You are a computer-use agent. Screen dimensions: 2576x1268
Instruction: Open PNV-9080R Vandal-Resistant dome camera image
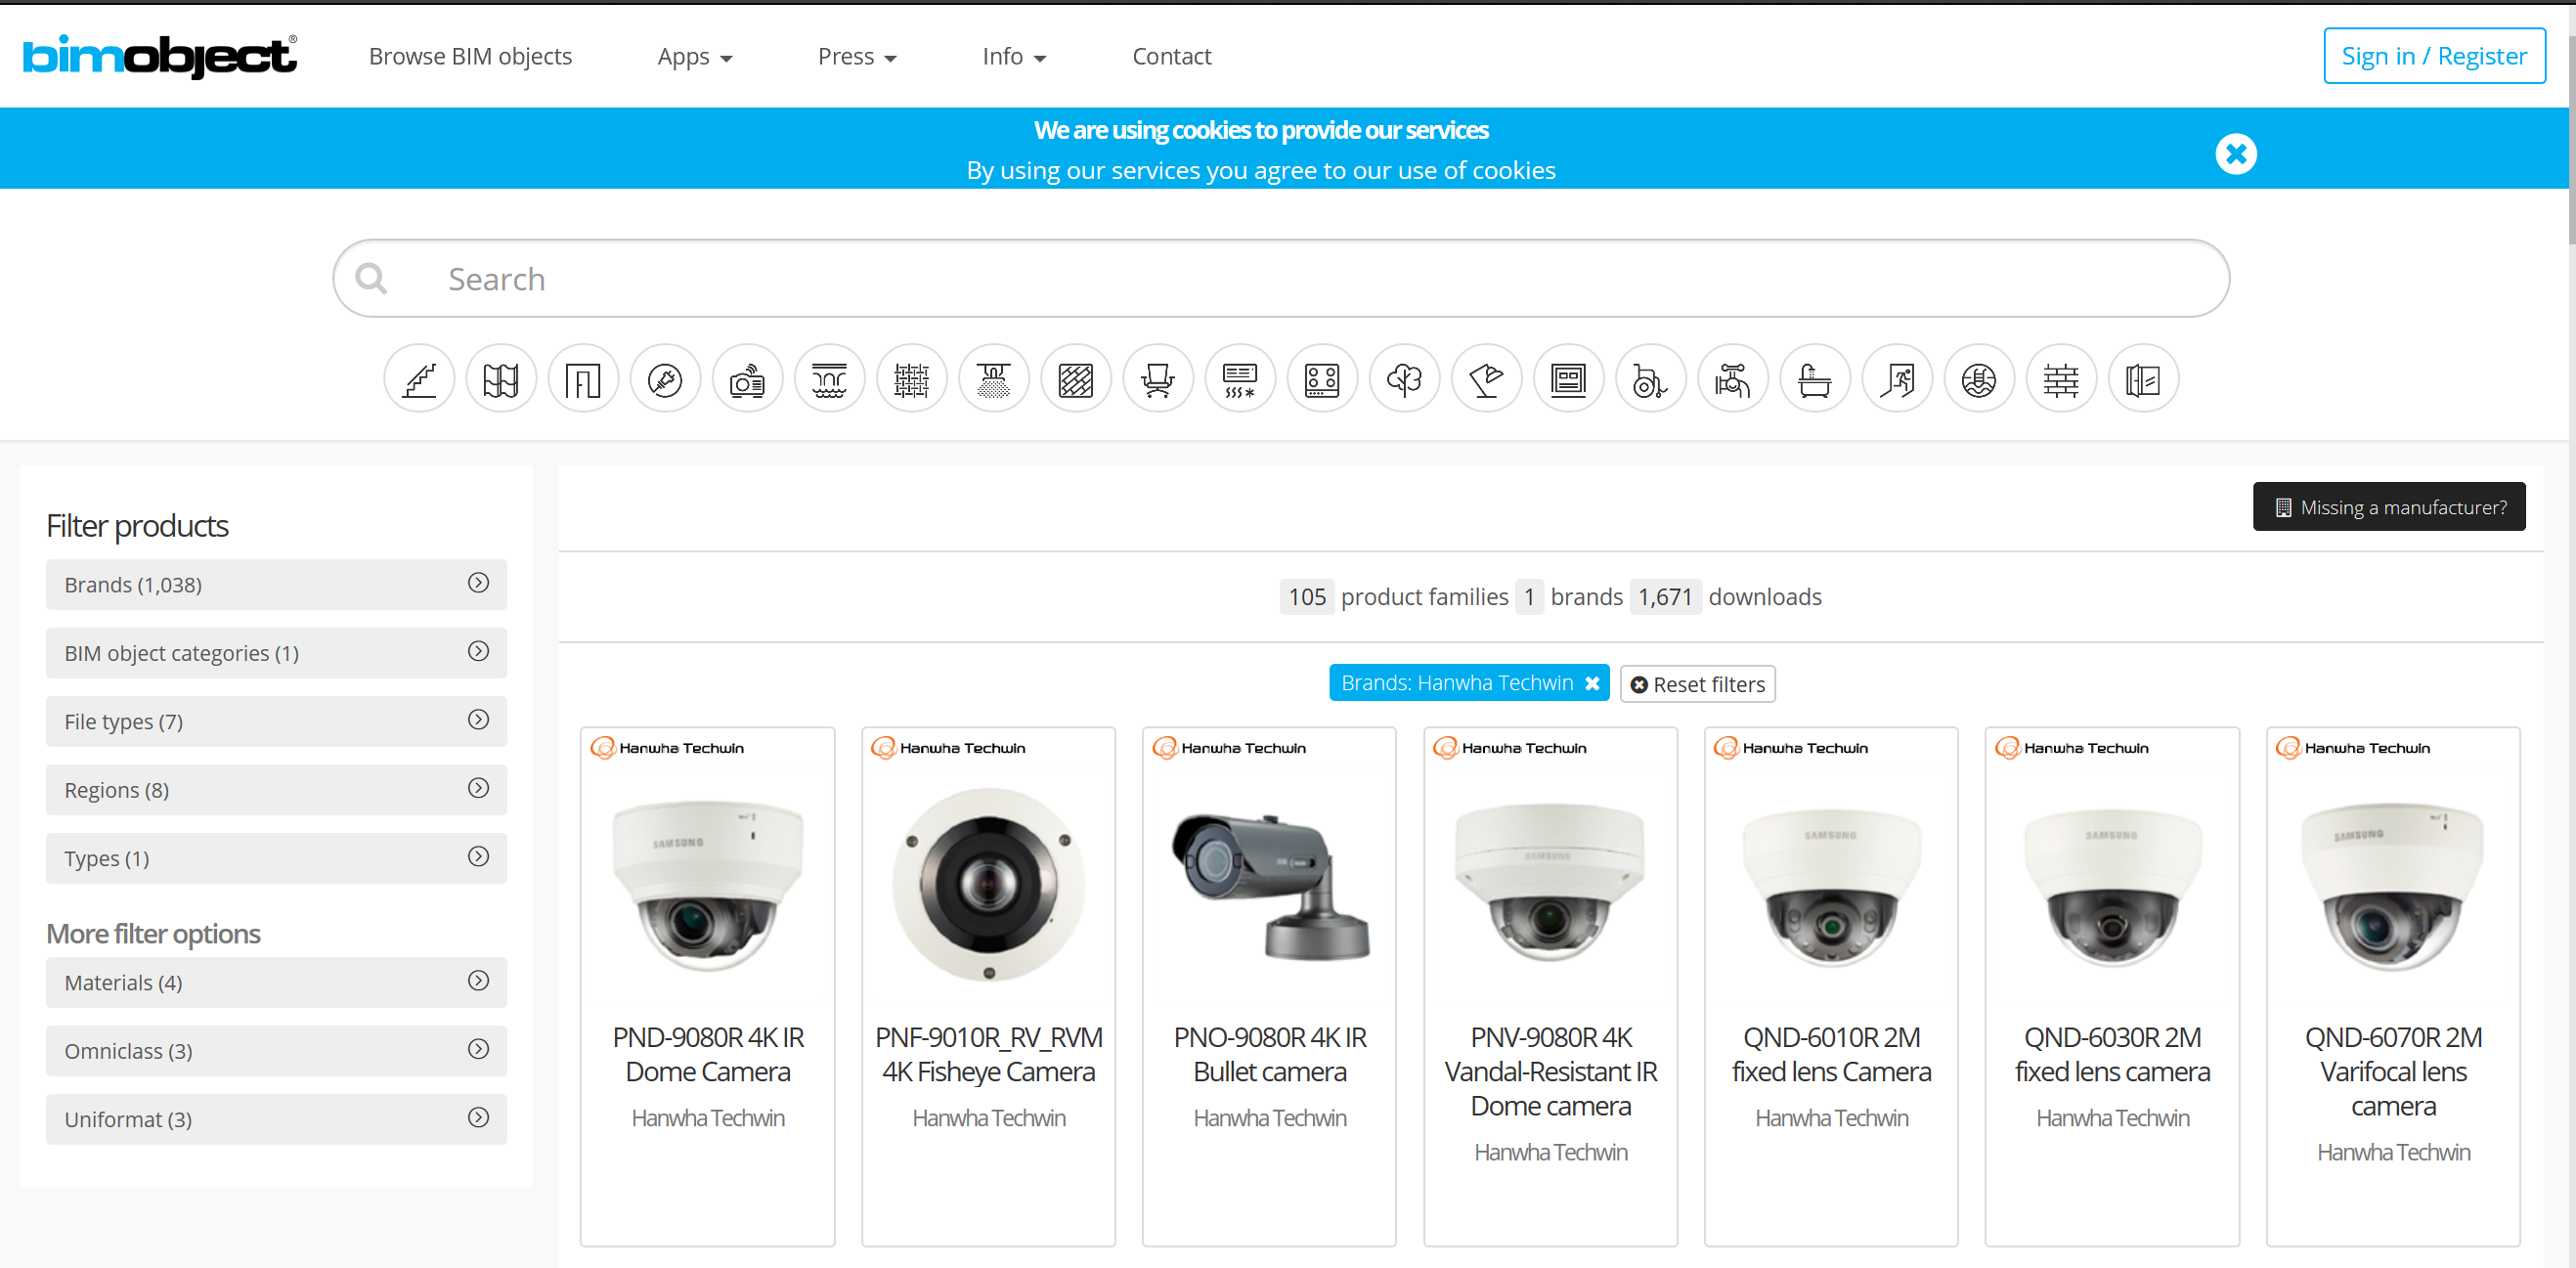click(x=1550, y=882)
